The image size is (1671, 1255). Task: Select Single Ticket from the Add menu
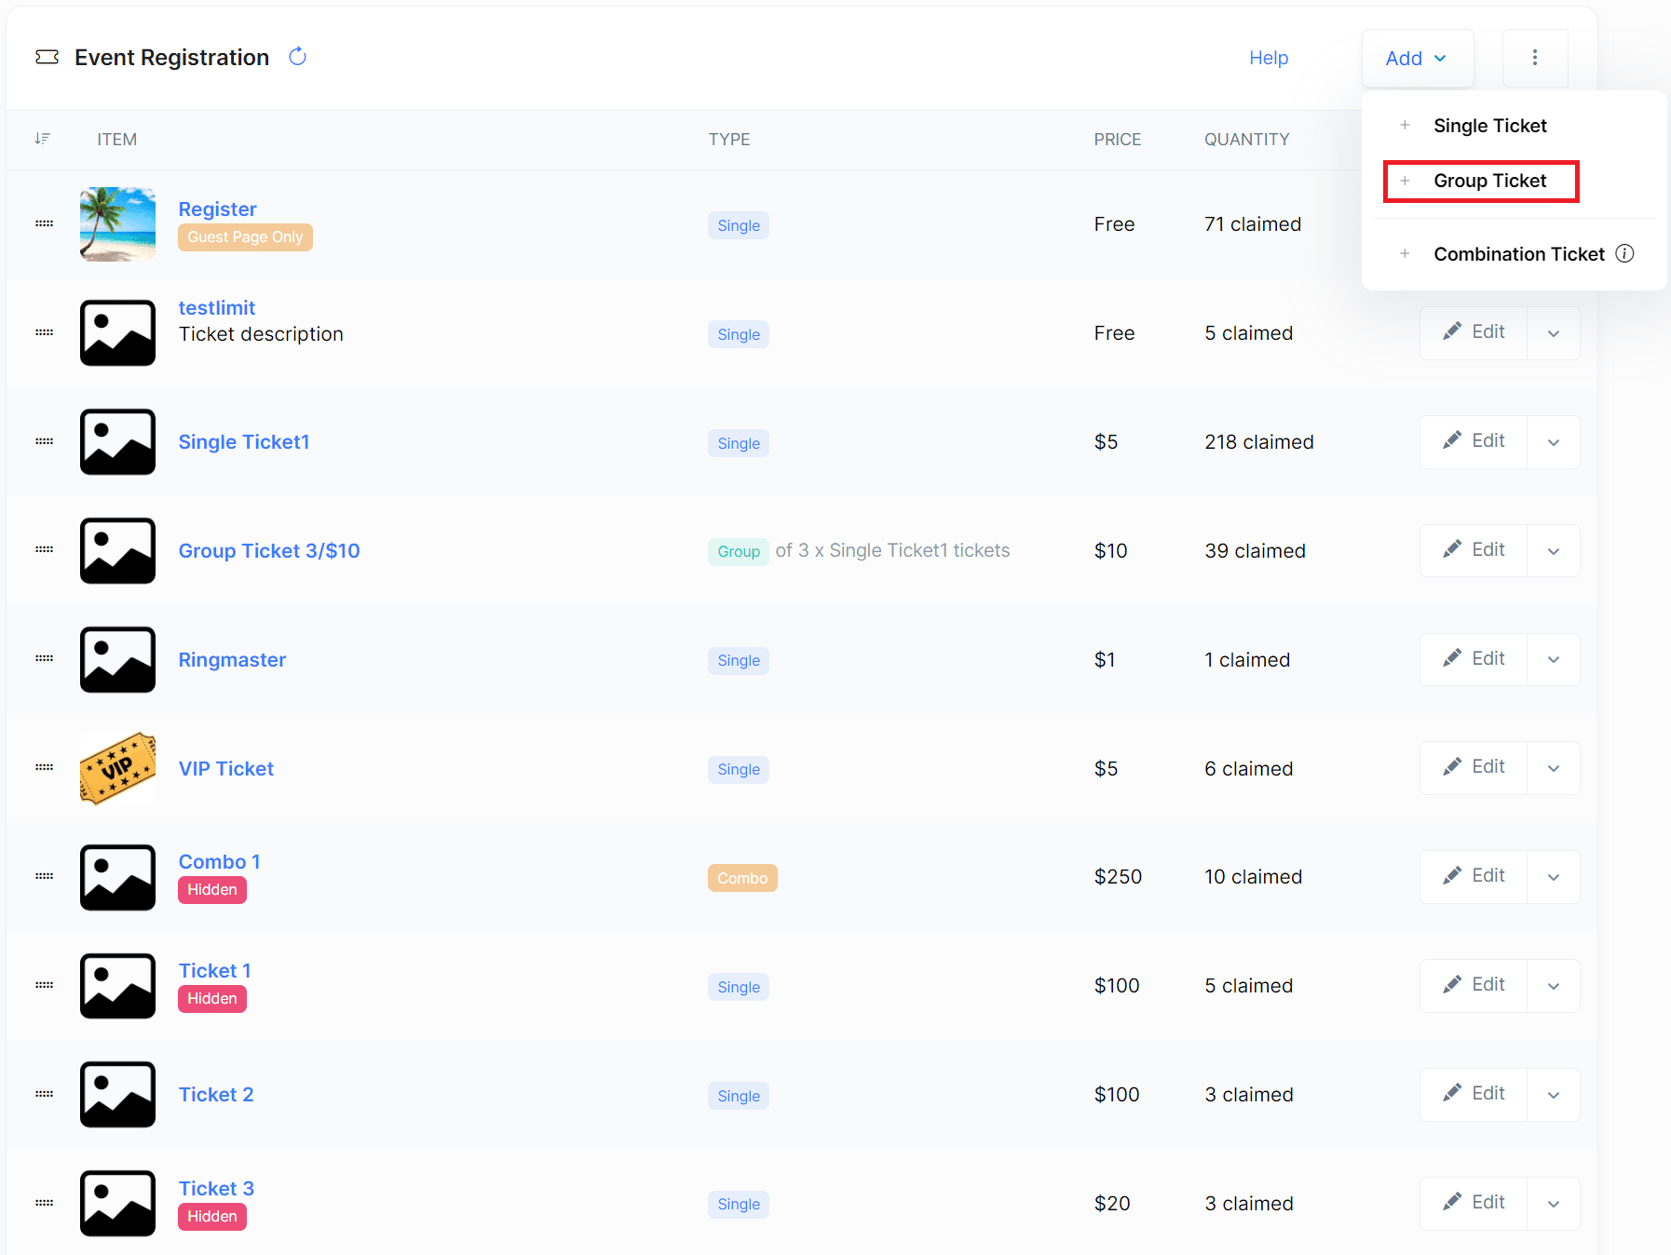coord(1489,126)
